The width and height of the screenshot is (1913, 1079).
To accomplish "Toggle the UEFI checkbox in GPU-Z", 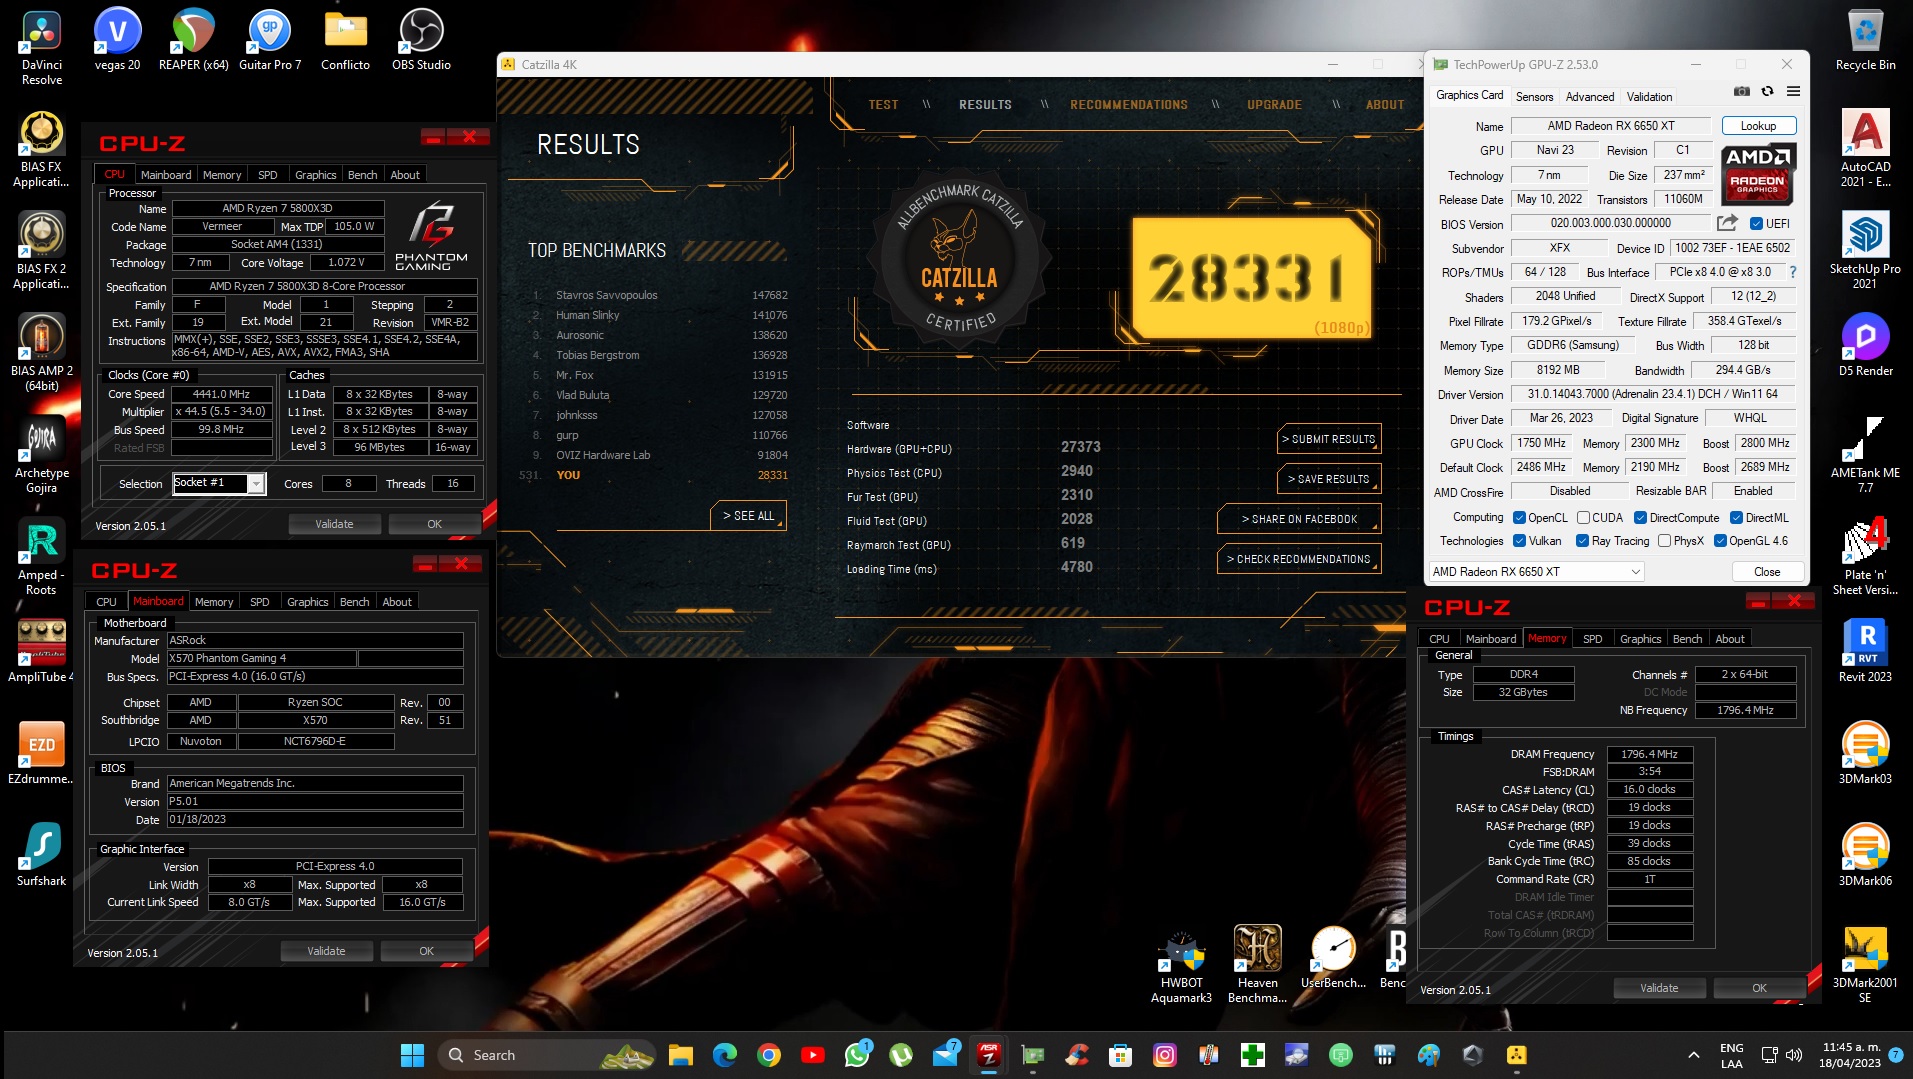I will 1756,224.
